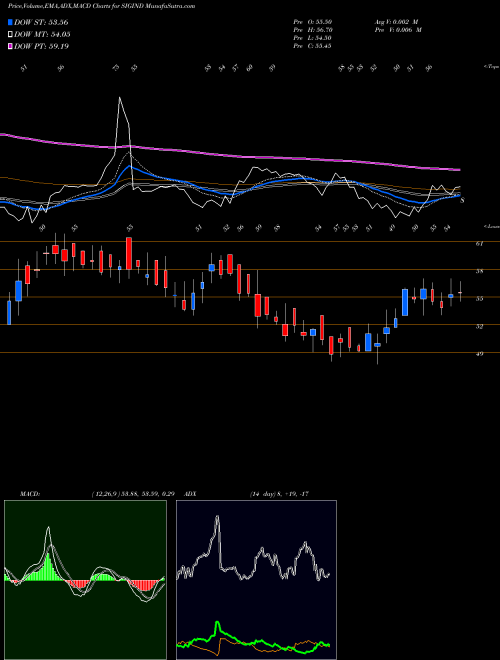
Task: Click the chart title mentioning MunafaSutra.com
Action: point(101,6)
